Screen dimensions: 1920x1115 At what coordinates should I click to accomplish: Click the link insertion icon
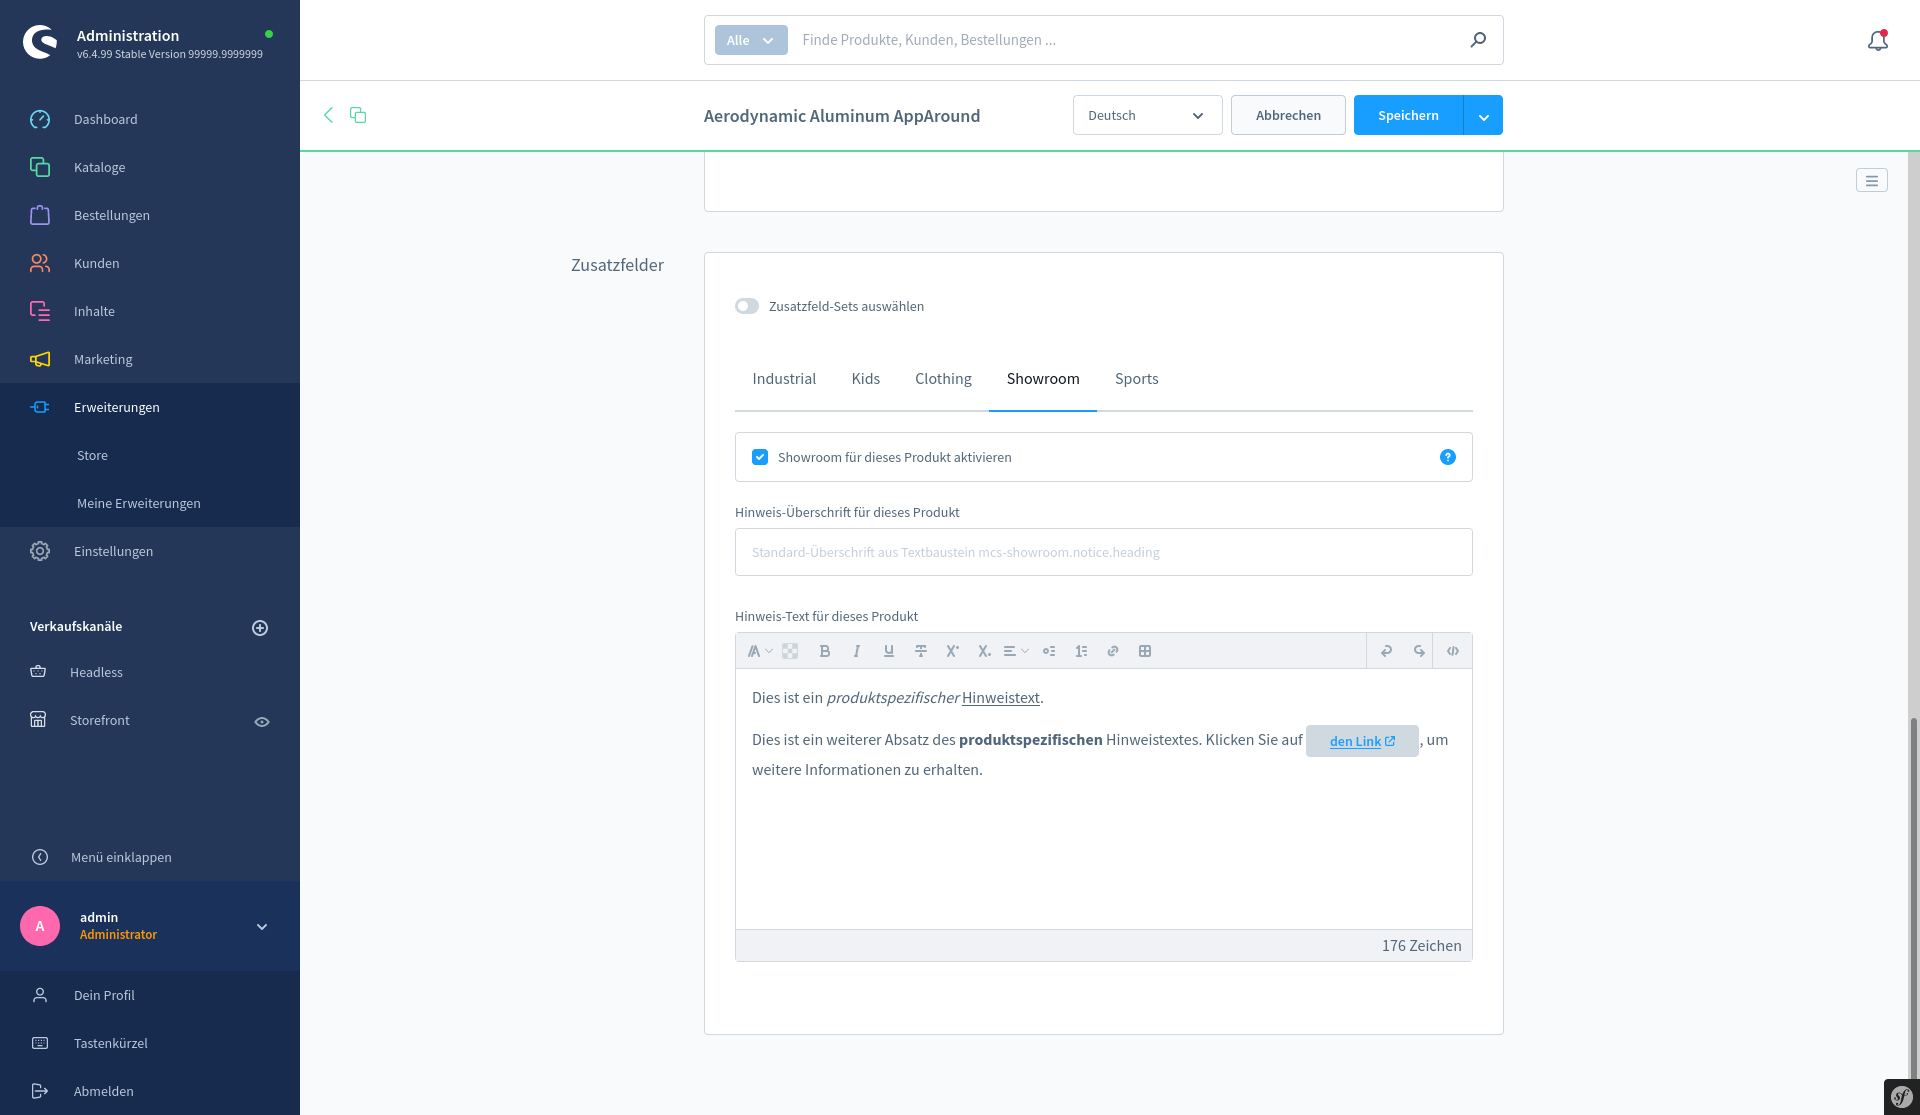[x=1113, y=650]
